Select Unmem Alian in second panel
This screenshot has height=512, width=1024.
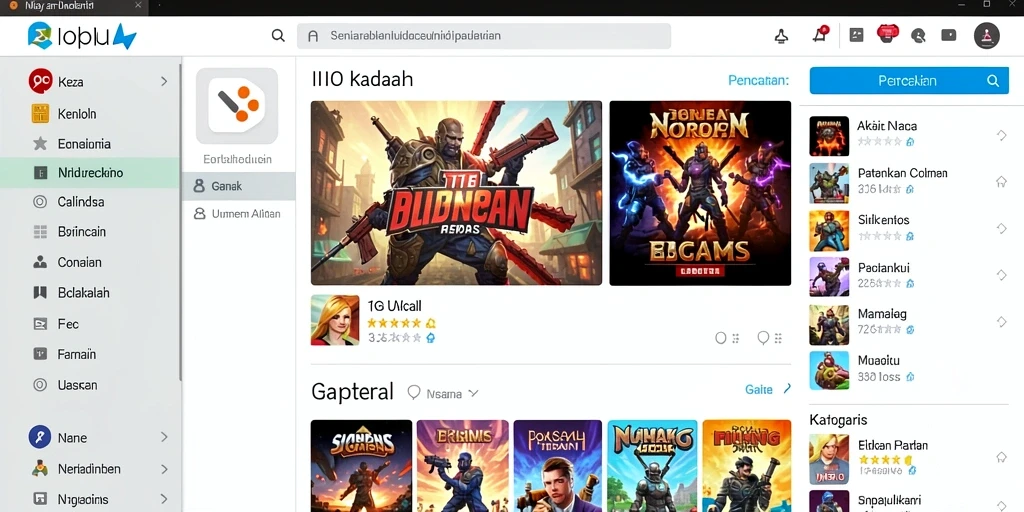coord(238,214)
